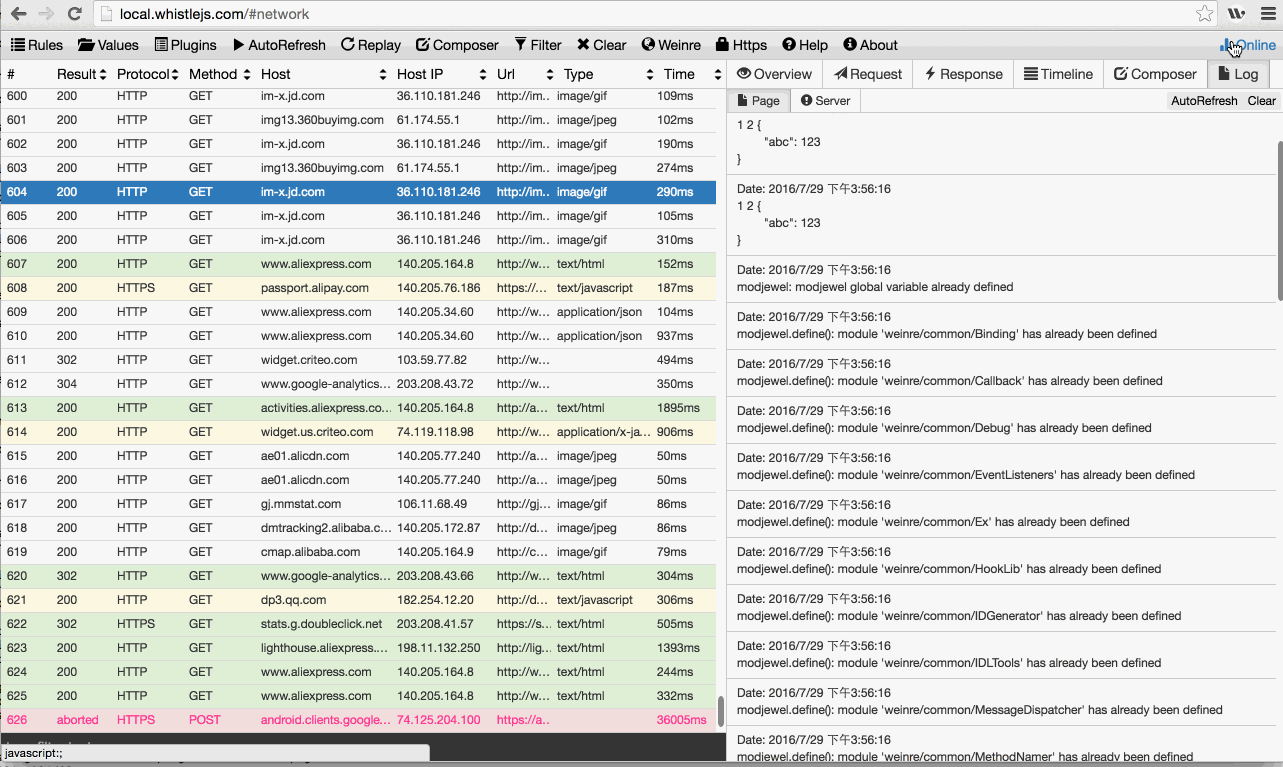Image resolution: width=1283 pixels, height=767 pixels.
Task: Open Weinre globe menu
Action: (x=648, y=45)
